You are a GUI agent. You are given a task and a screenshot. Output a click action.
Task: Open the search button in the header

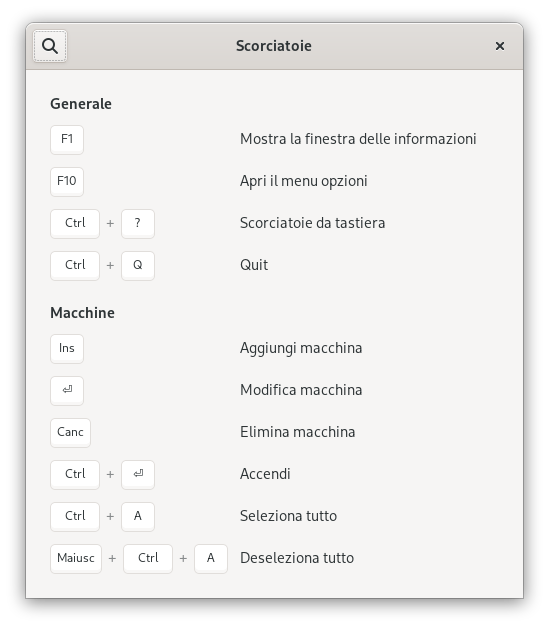click(x=50, y=46)
